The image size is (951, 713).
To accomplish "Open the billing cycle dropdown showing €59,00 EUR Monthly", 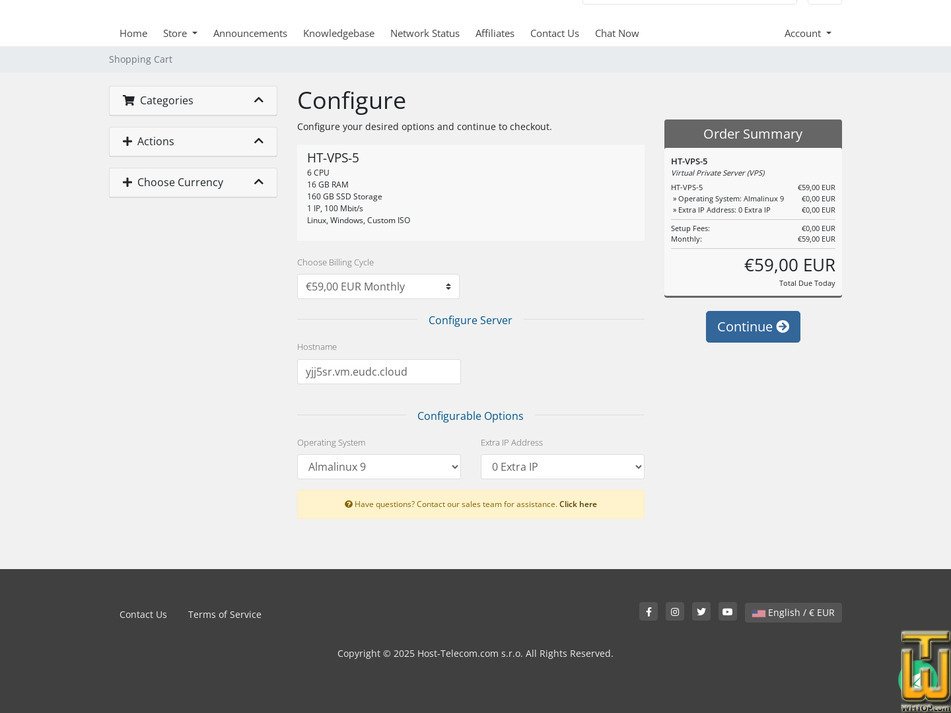I will pyautogui.click(x=378, y=286).
